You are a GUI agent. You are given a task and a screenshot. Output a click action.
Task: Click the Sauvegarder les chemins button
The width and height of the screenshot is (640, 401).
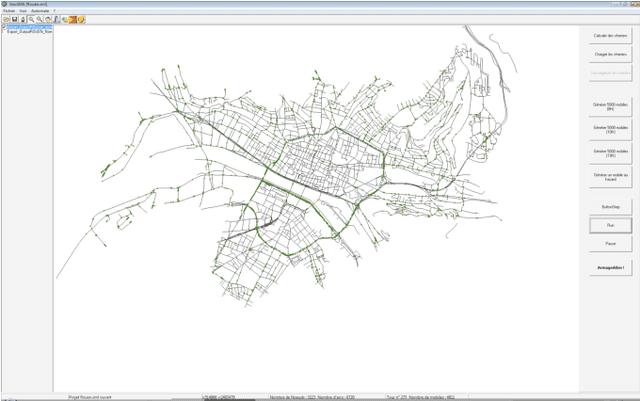coord(610,73)
